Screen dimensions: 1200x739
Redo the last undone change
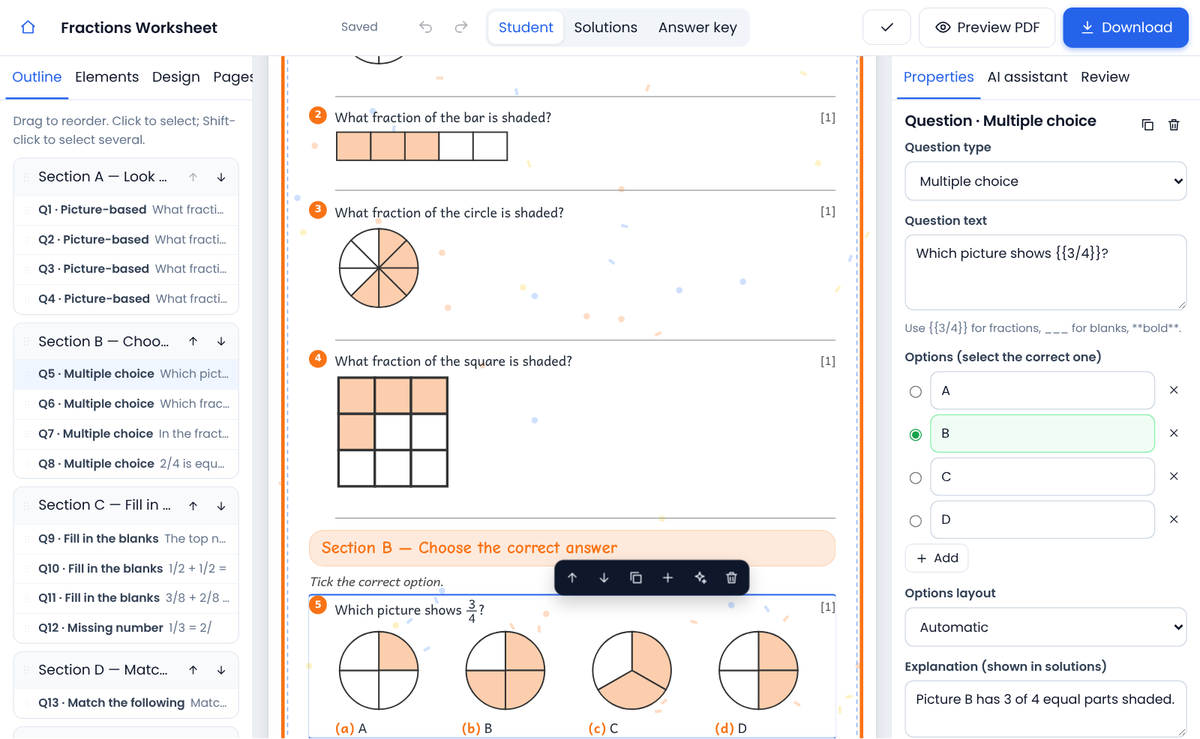point(461,27)
